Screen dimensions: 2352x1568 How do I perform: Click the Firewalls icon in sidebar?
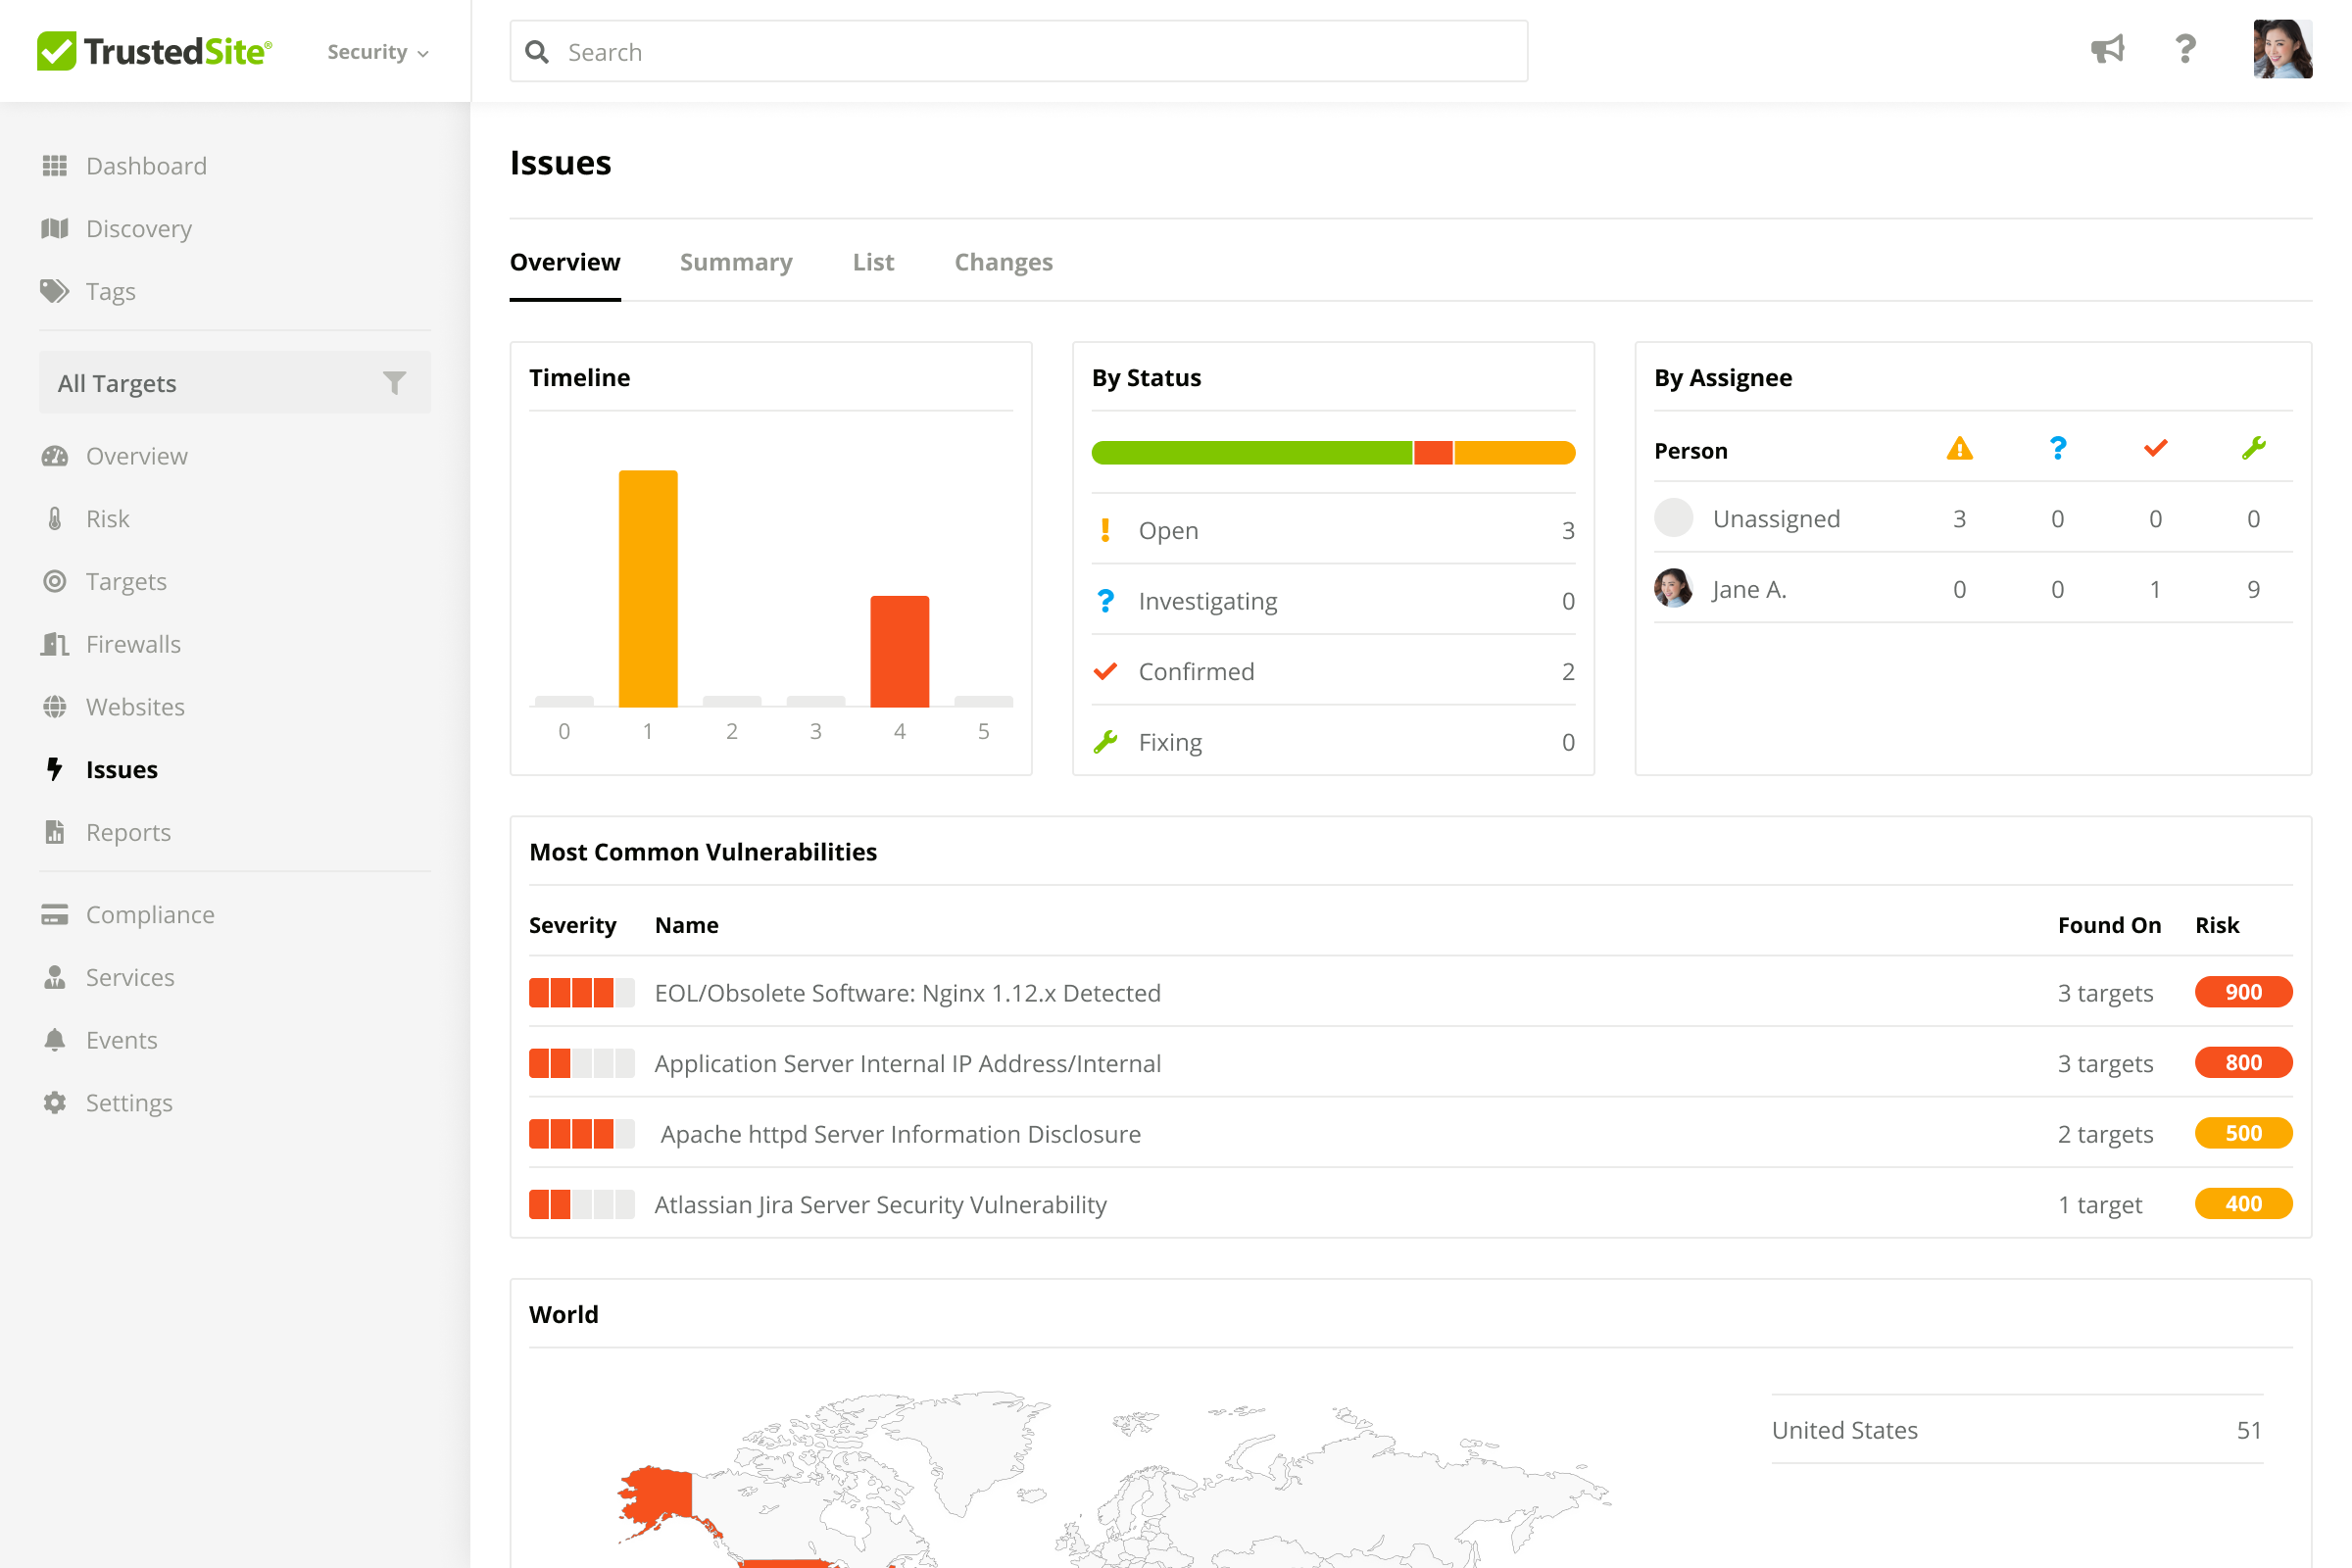[x=55, y=644]
